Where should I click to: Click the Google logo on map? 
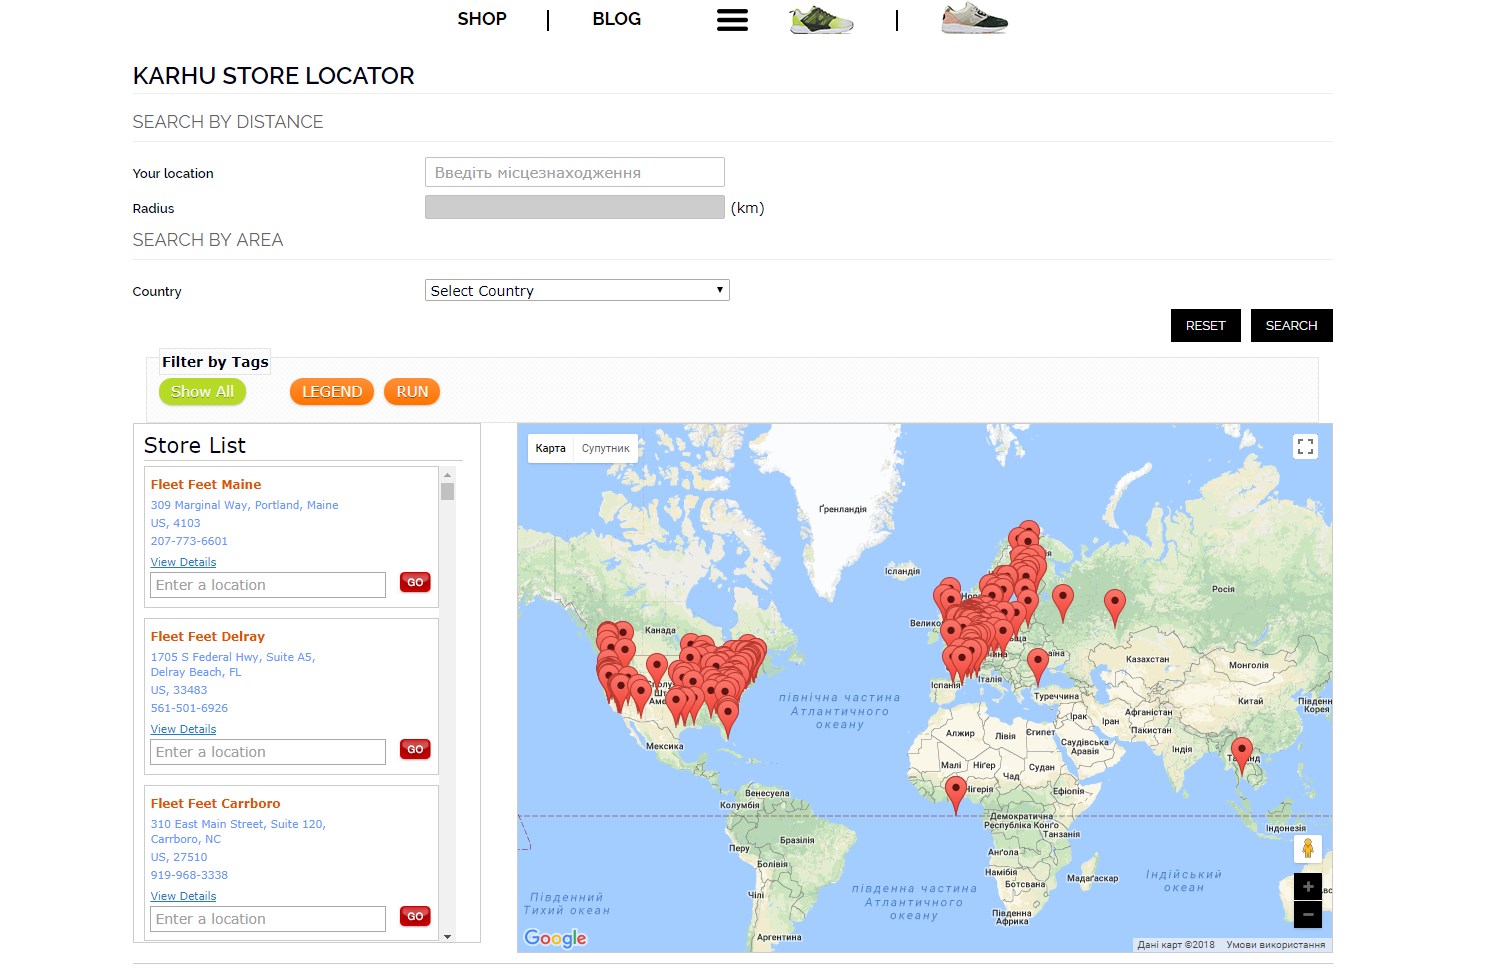(x=555, y=938)
